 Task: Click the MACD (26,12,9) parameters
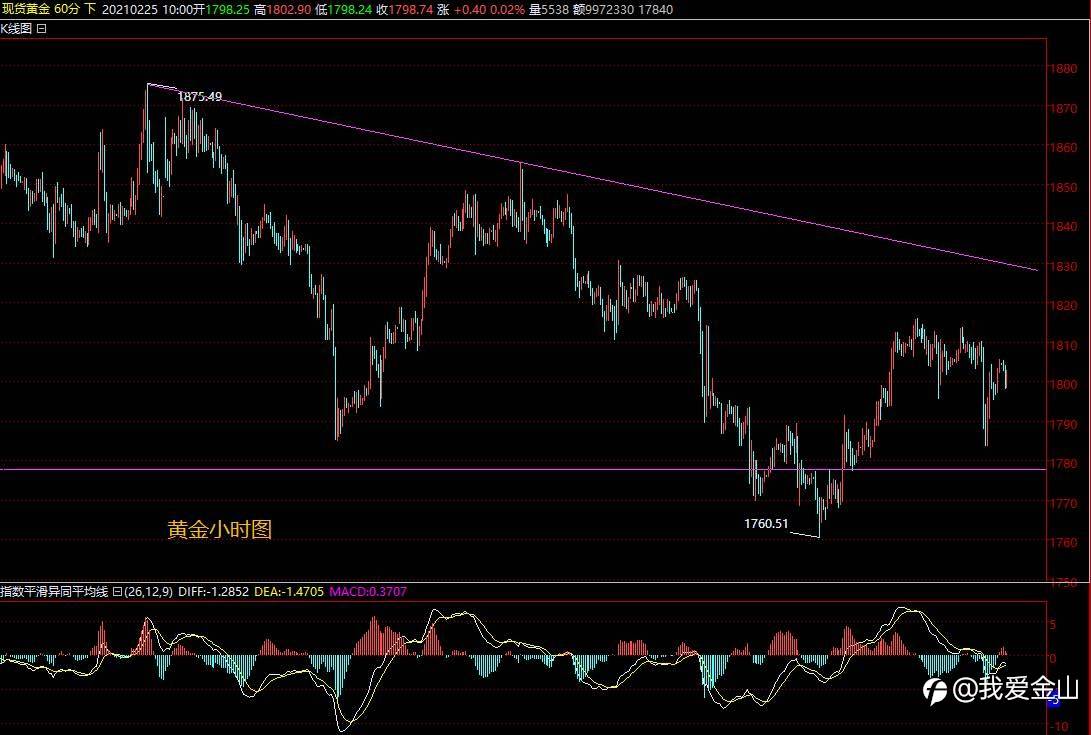click(148, 592)
